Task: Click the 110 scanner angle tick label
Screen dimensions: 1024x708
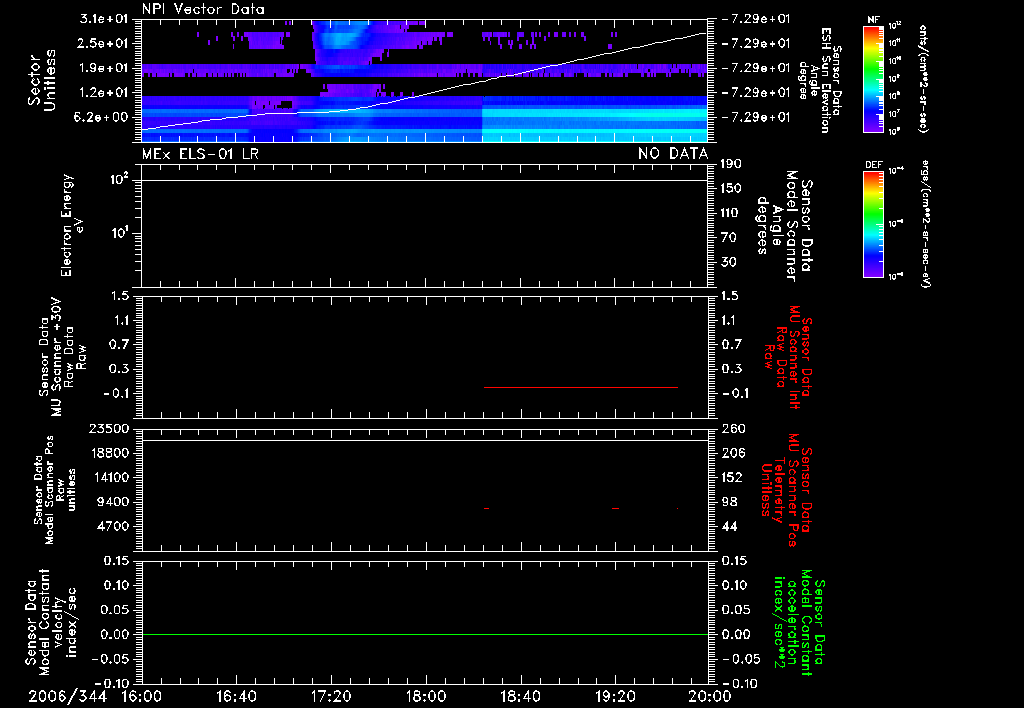Action: (x=731, y=213)
